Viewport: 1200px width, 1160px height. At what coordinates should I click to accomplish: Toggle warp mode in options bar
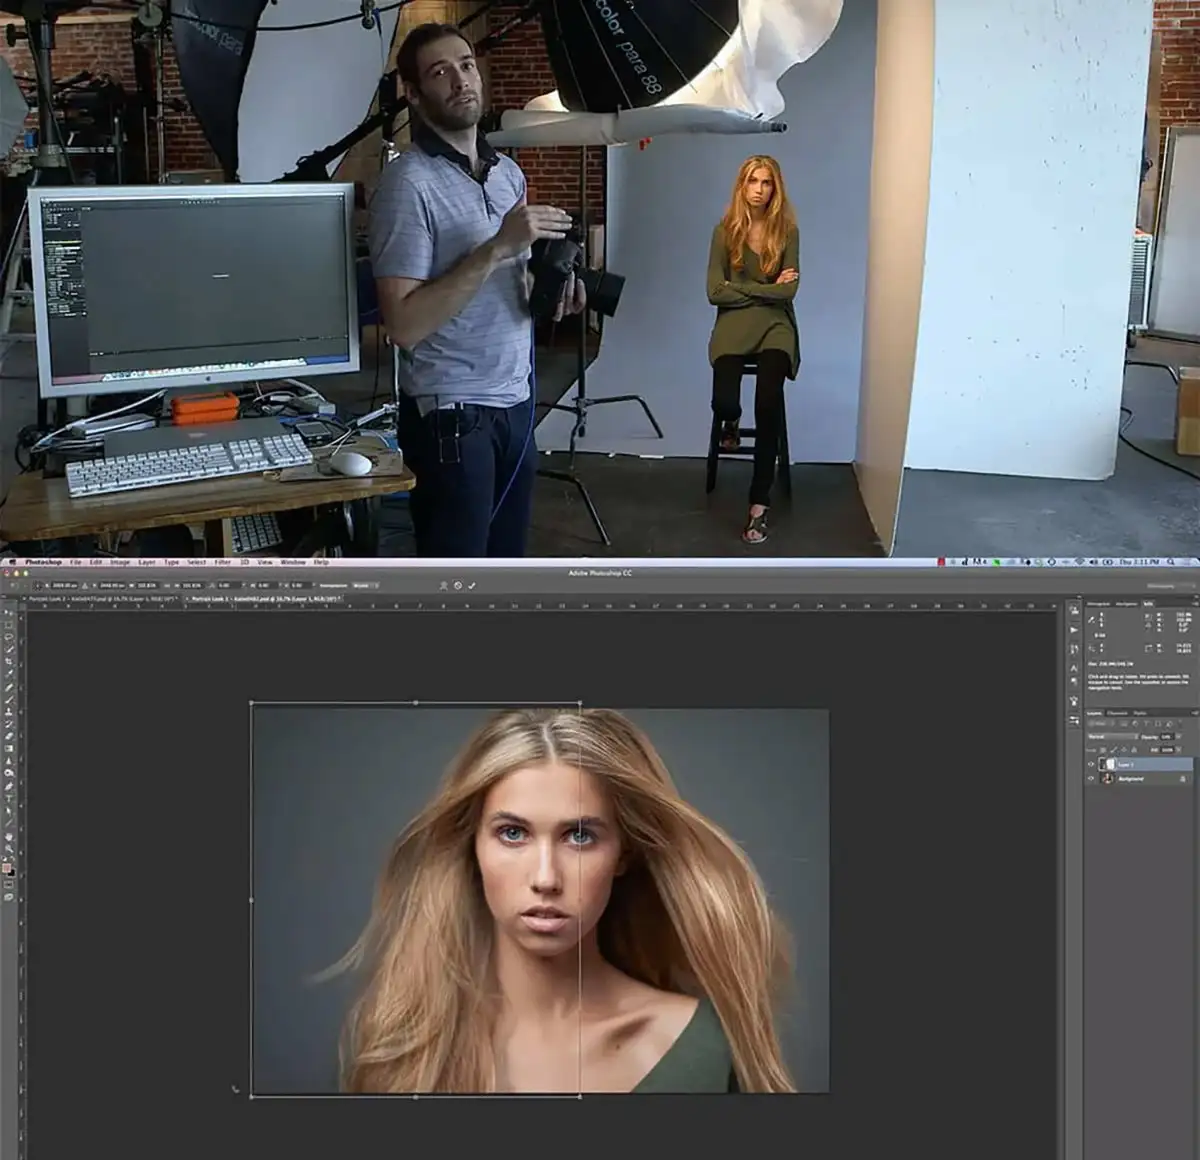443,585
